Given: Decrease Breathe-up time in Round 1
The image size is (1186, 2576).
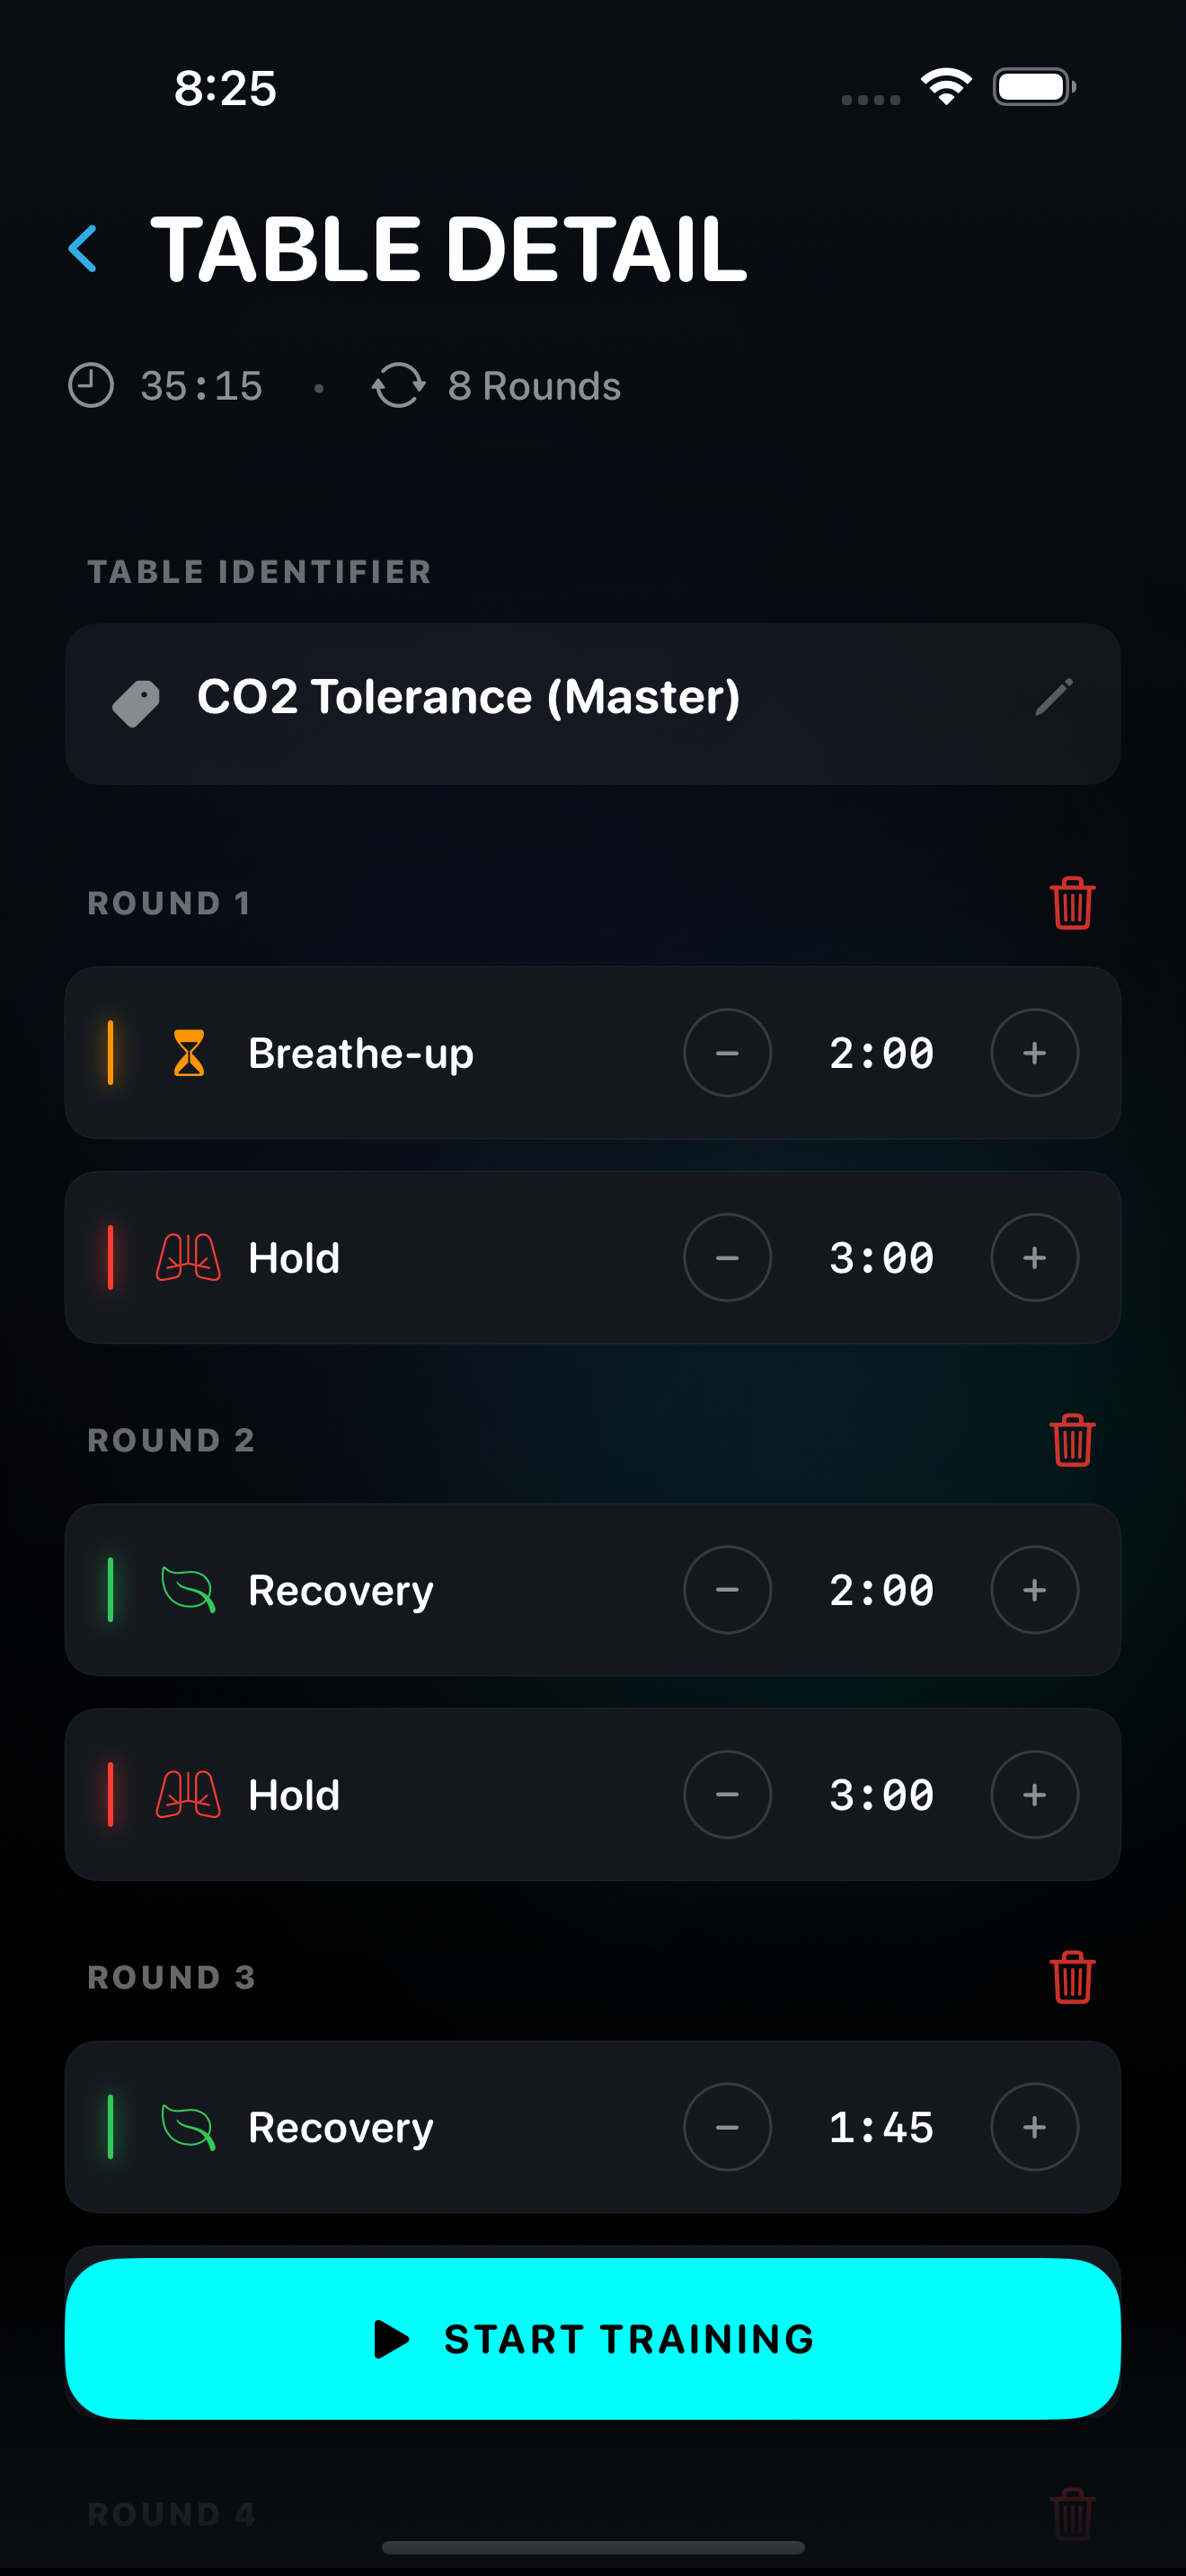Looking at the screenshot, I should click(x=727, y=1053).
